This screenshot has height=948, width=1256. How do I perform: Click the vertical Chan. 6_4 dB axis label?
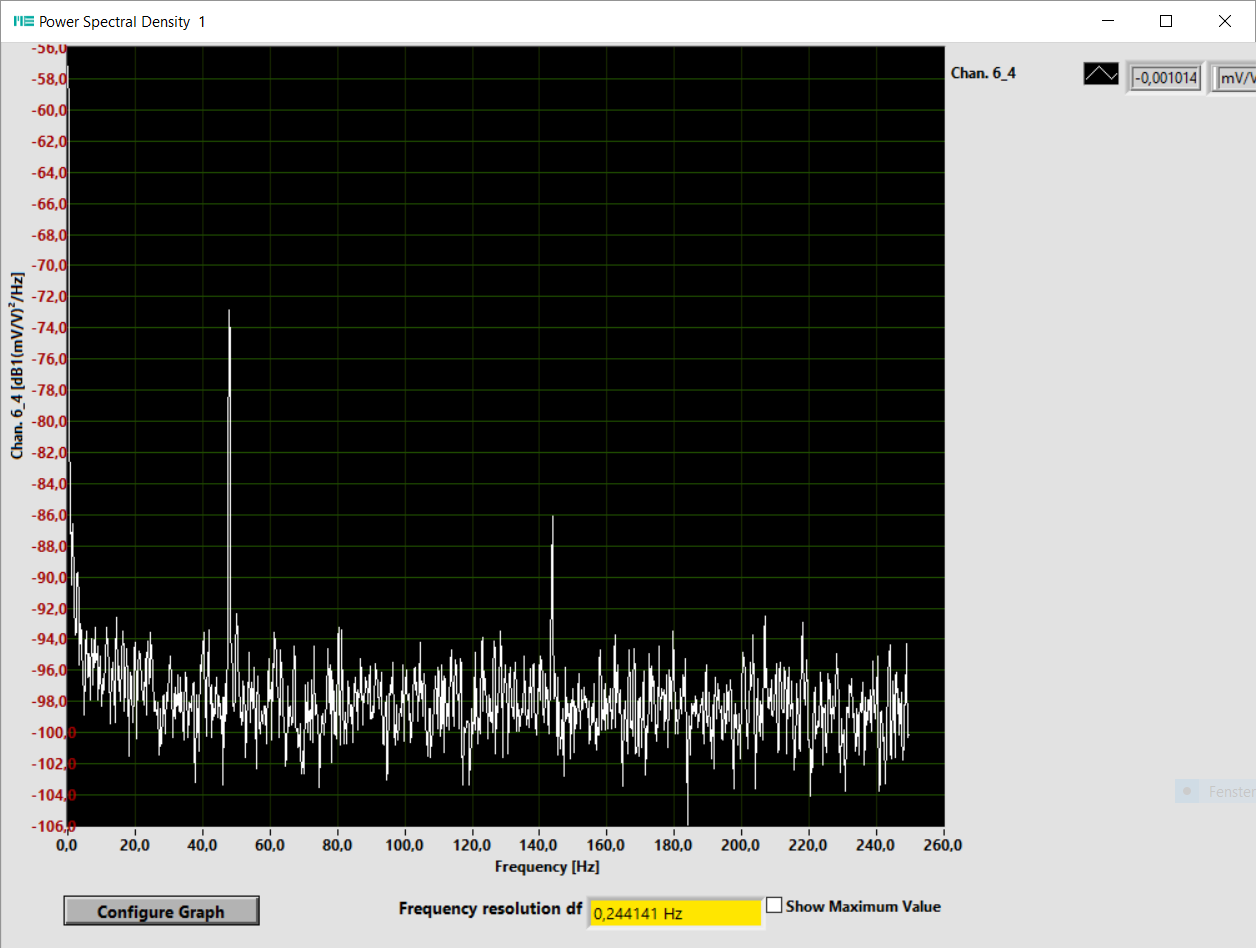(x=17, y=368)
